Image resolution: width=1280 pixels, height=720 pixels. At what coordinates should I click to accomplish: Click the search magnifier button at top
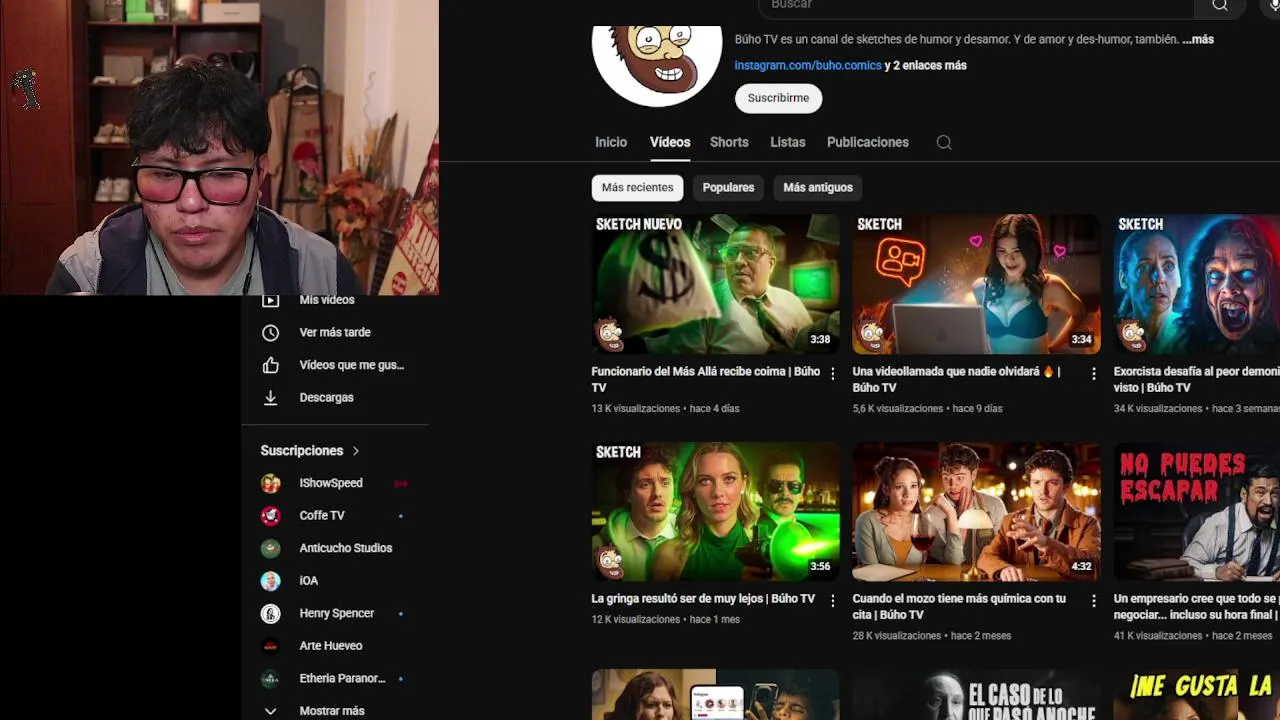coord(1220,5)
